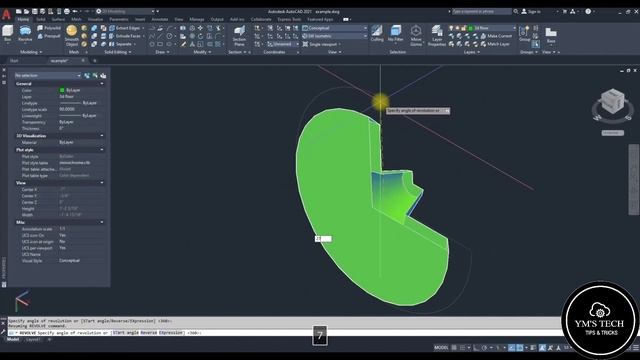Click Extract Edges in Solid Editing
The width and height of the screenshot is (640, 360).
click(125, 28)
